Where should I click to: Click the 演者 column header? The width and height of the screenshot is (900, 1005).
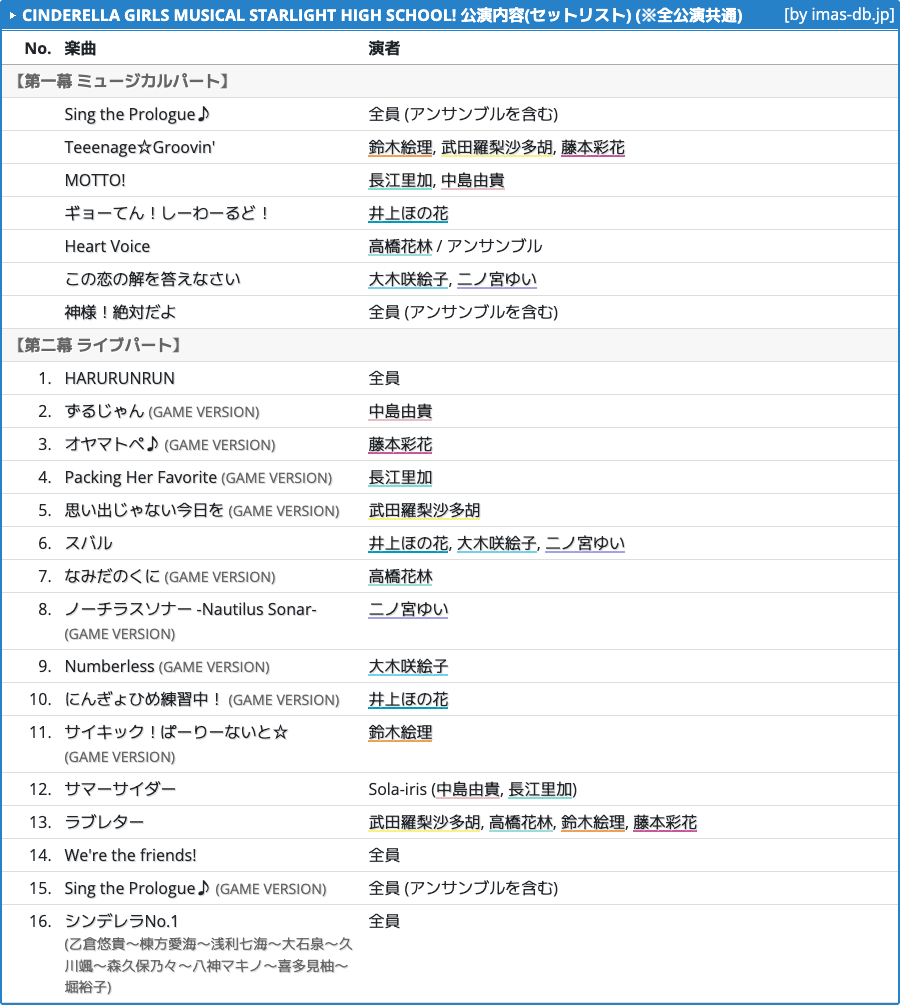tap(384, 48)
